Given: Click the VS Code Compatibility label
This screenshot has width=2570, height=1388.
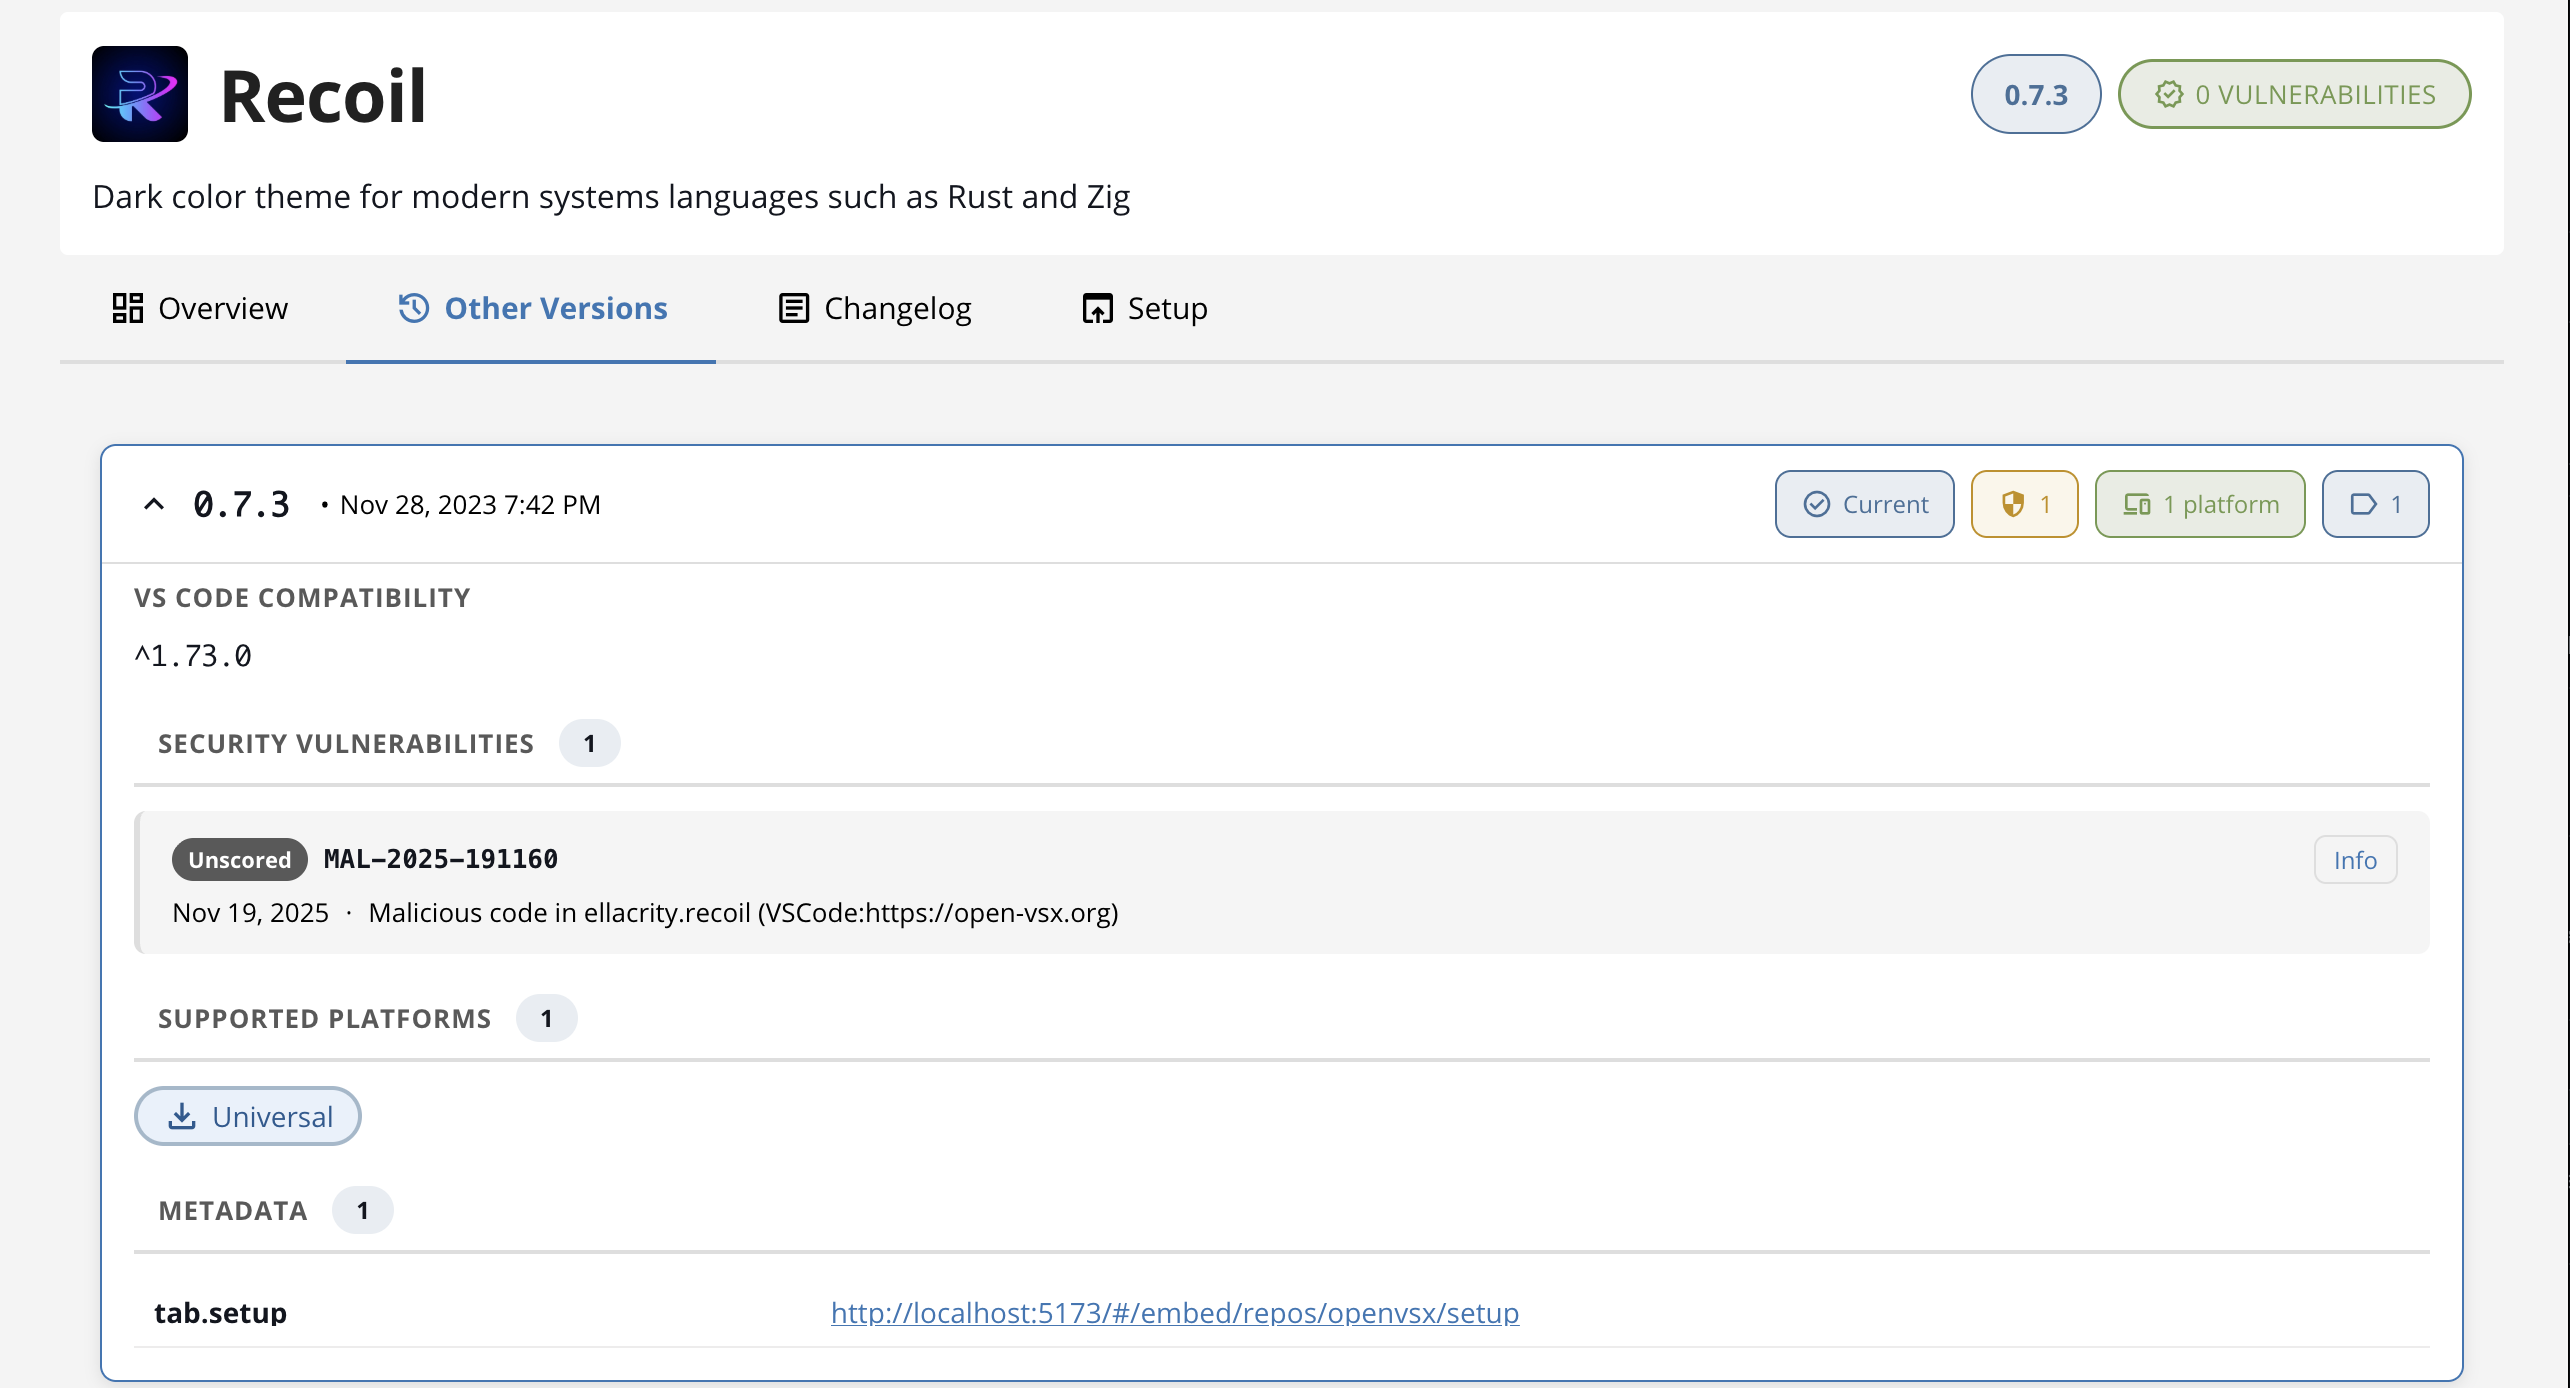Looking at the screenshot, I should (x=302, y=598).
